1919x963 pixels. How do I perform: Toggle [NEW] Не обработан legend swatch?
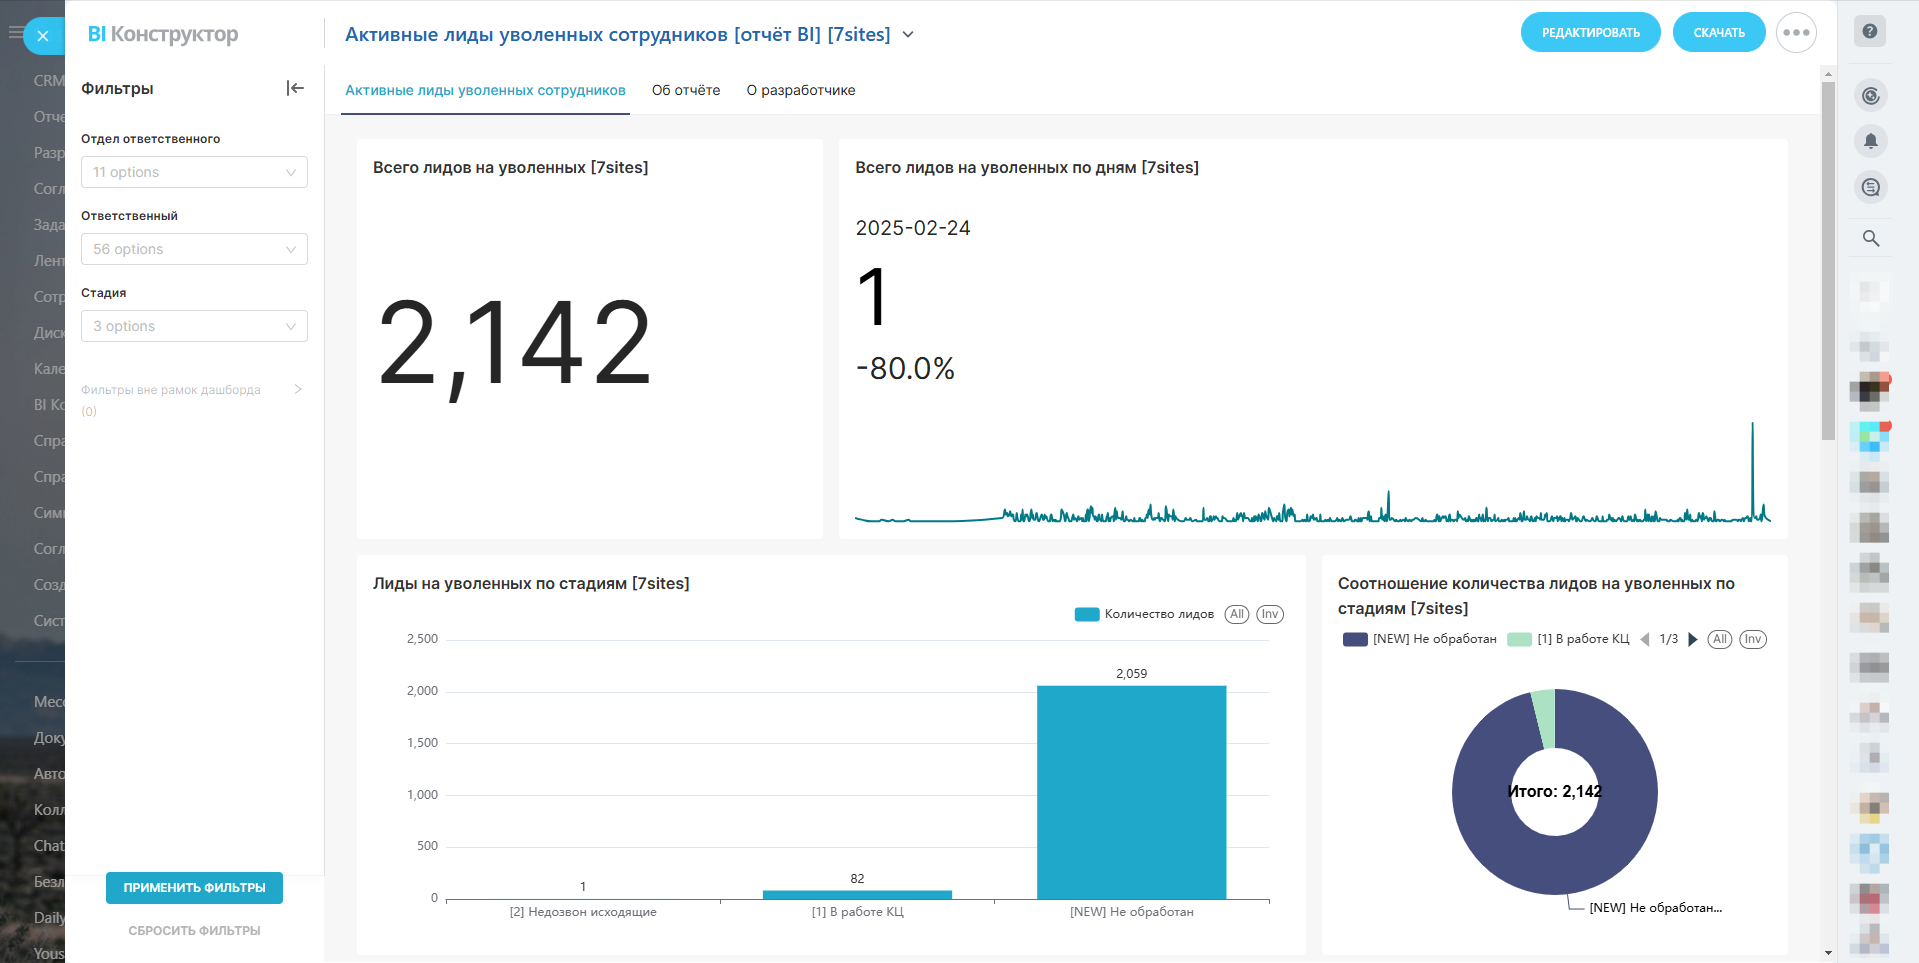(1355, 640)
